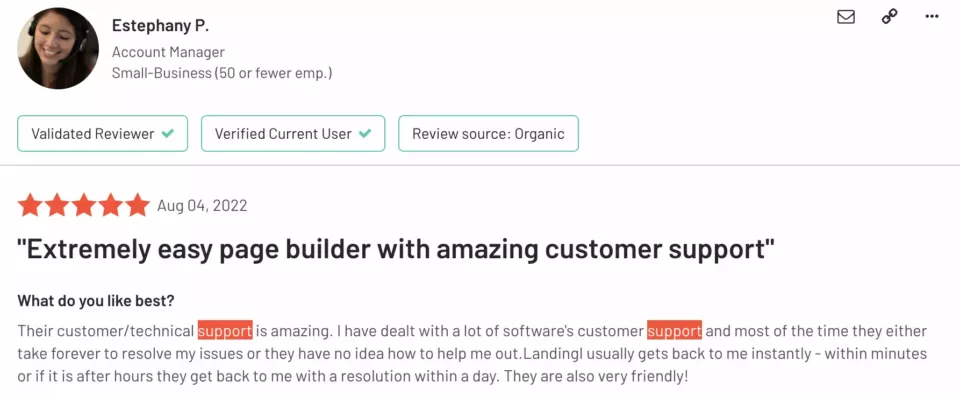Click the Verified Current User badge

pyautogui.click(x=293, y=133)
